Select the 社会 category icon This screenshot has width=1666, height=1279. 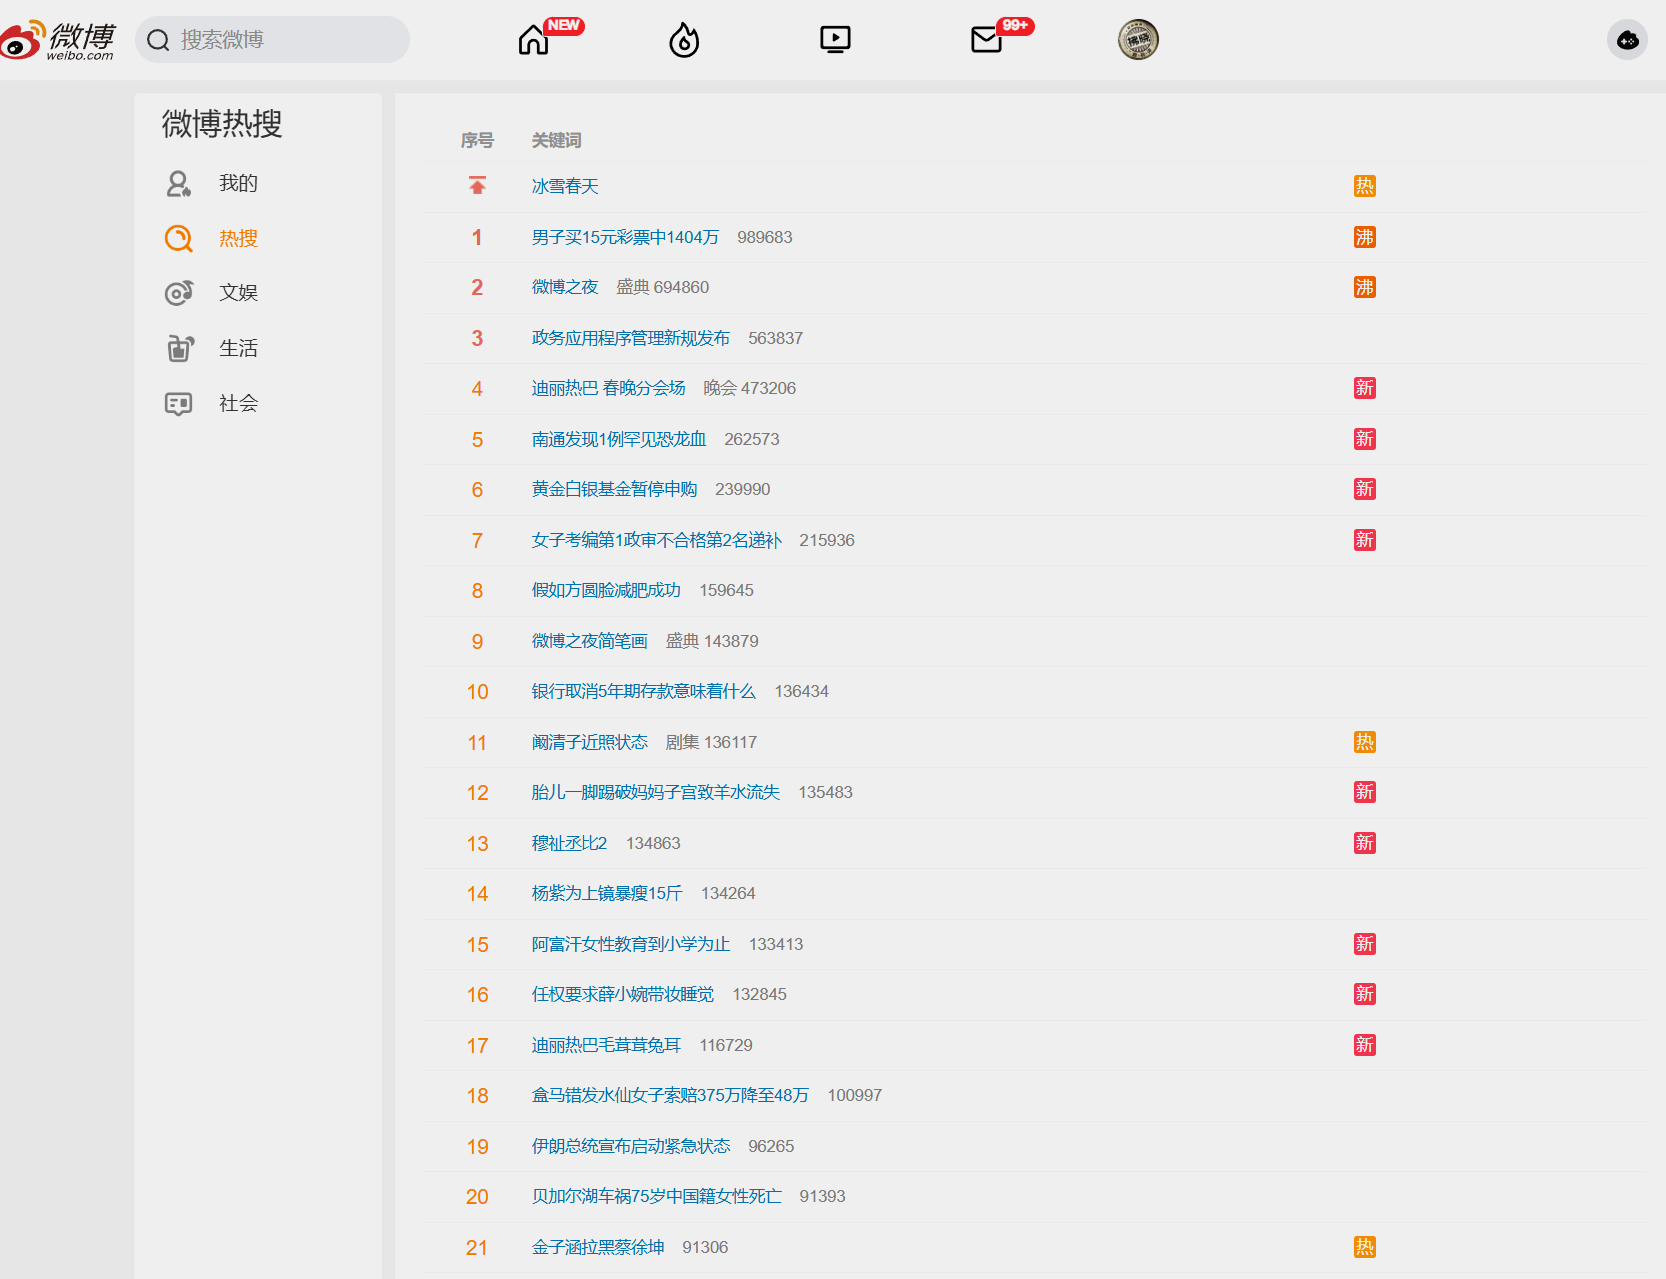coord(178,403)
